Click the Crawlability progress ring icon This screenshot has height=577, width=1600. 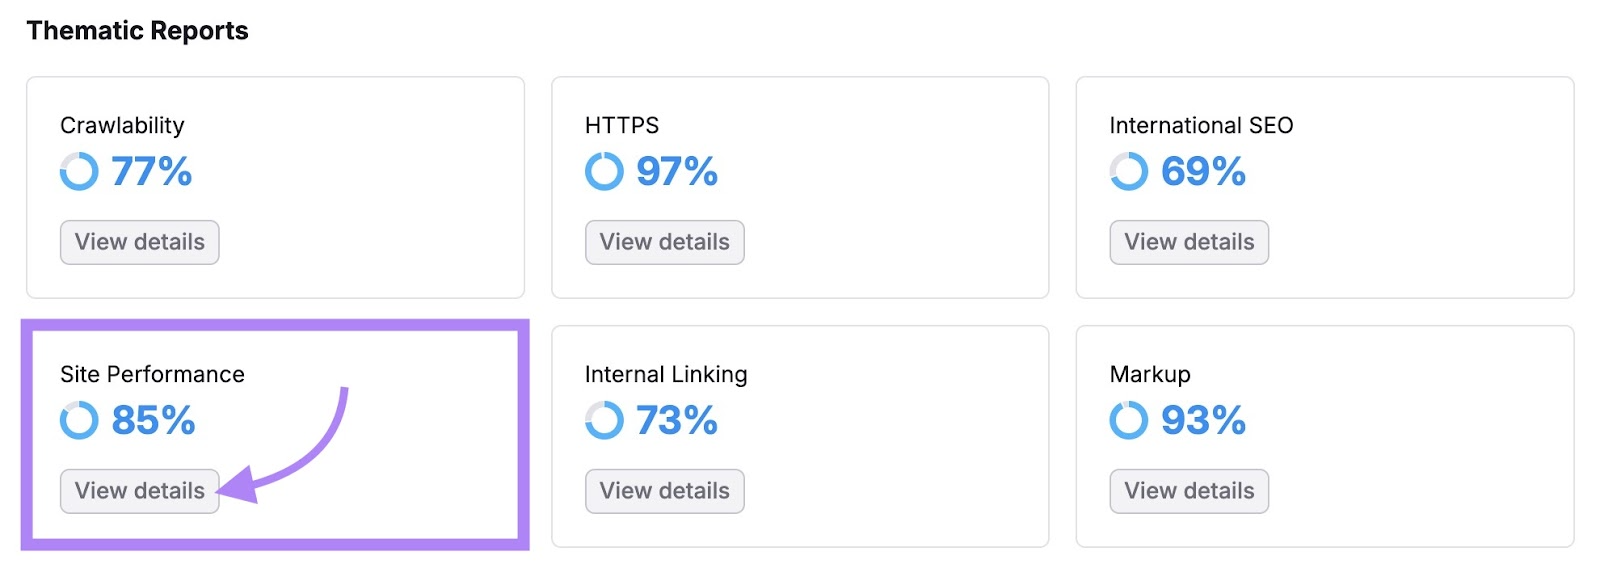pyautogui.click(x=78, y=171)
